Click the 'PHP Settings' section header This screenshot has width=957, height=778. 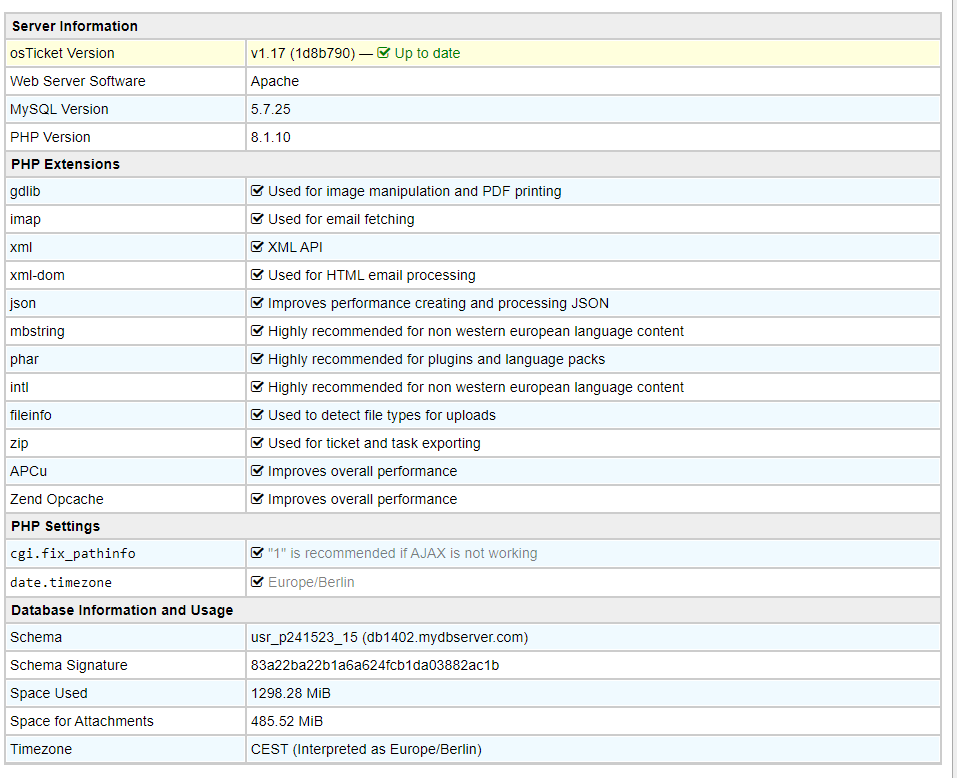click(56, 526)
